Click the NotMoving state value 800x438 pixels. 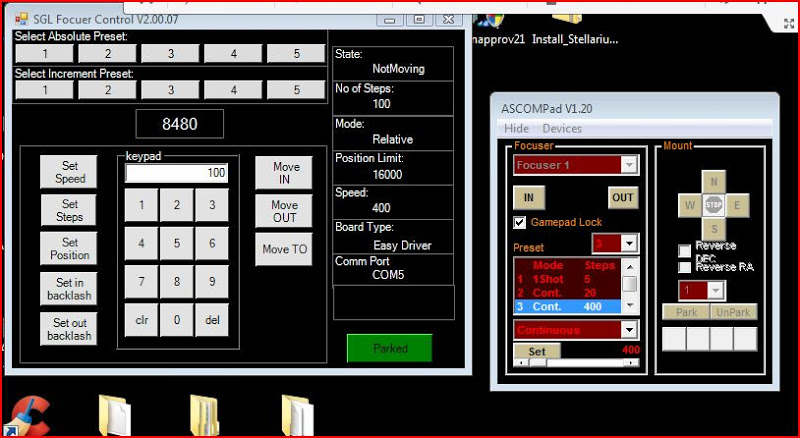(x=398, y=68)
